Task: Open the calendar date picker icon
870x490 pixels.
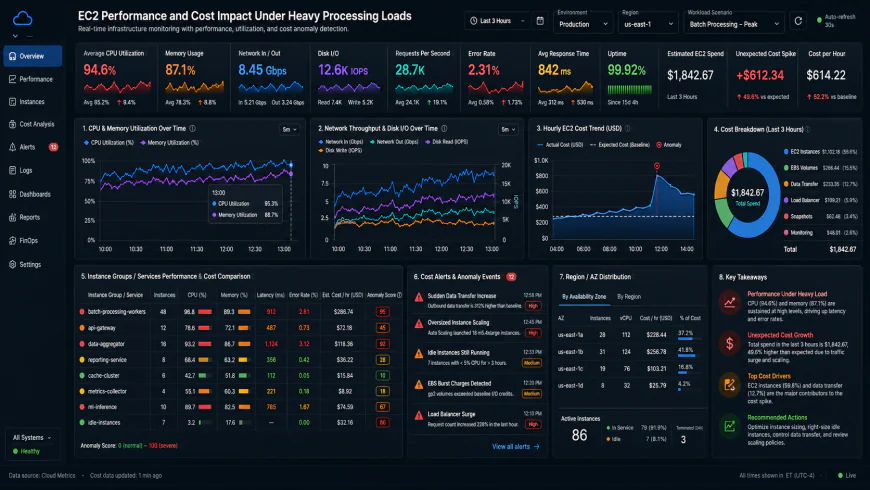Action: (x=540, y=21)
